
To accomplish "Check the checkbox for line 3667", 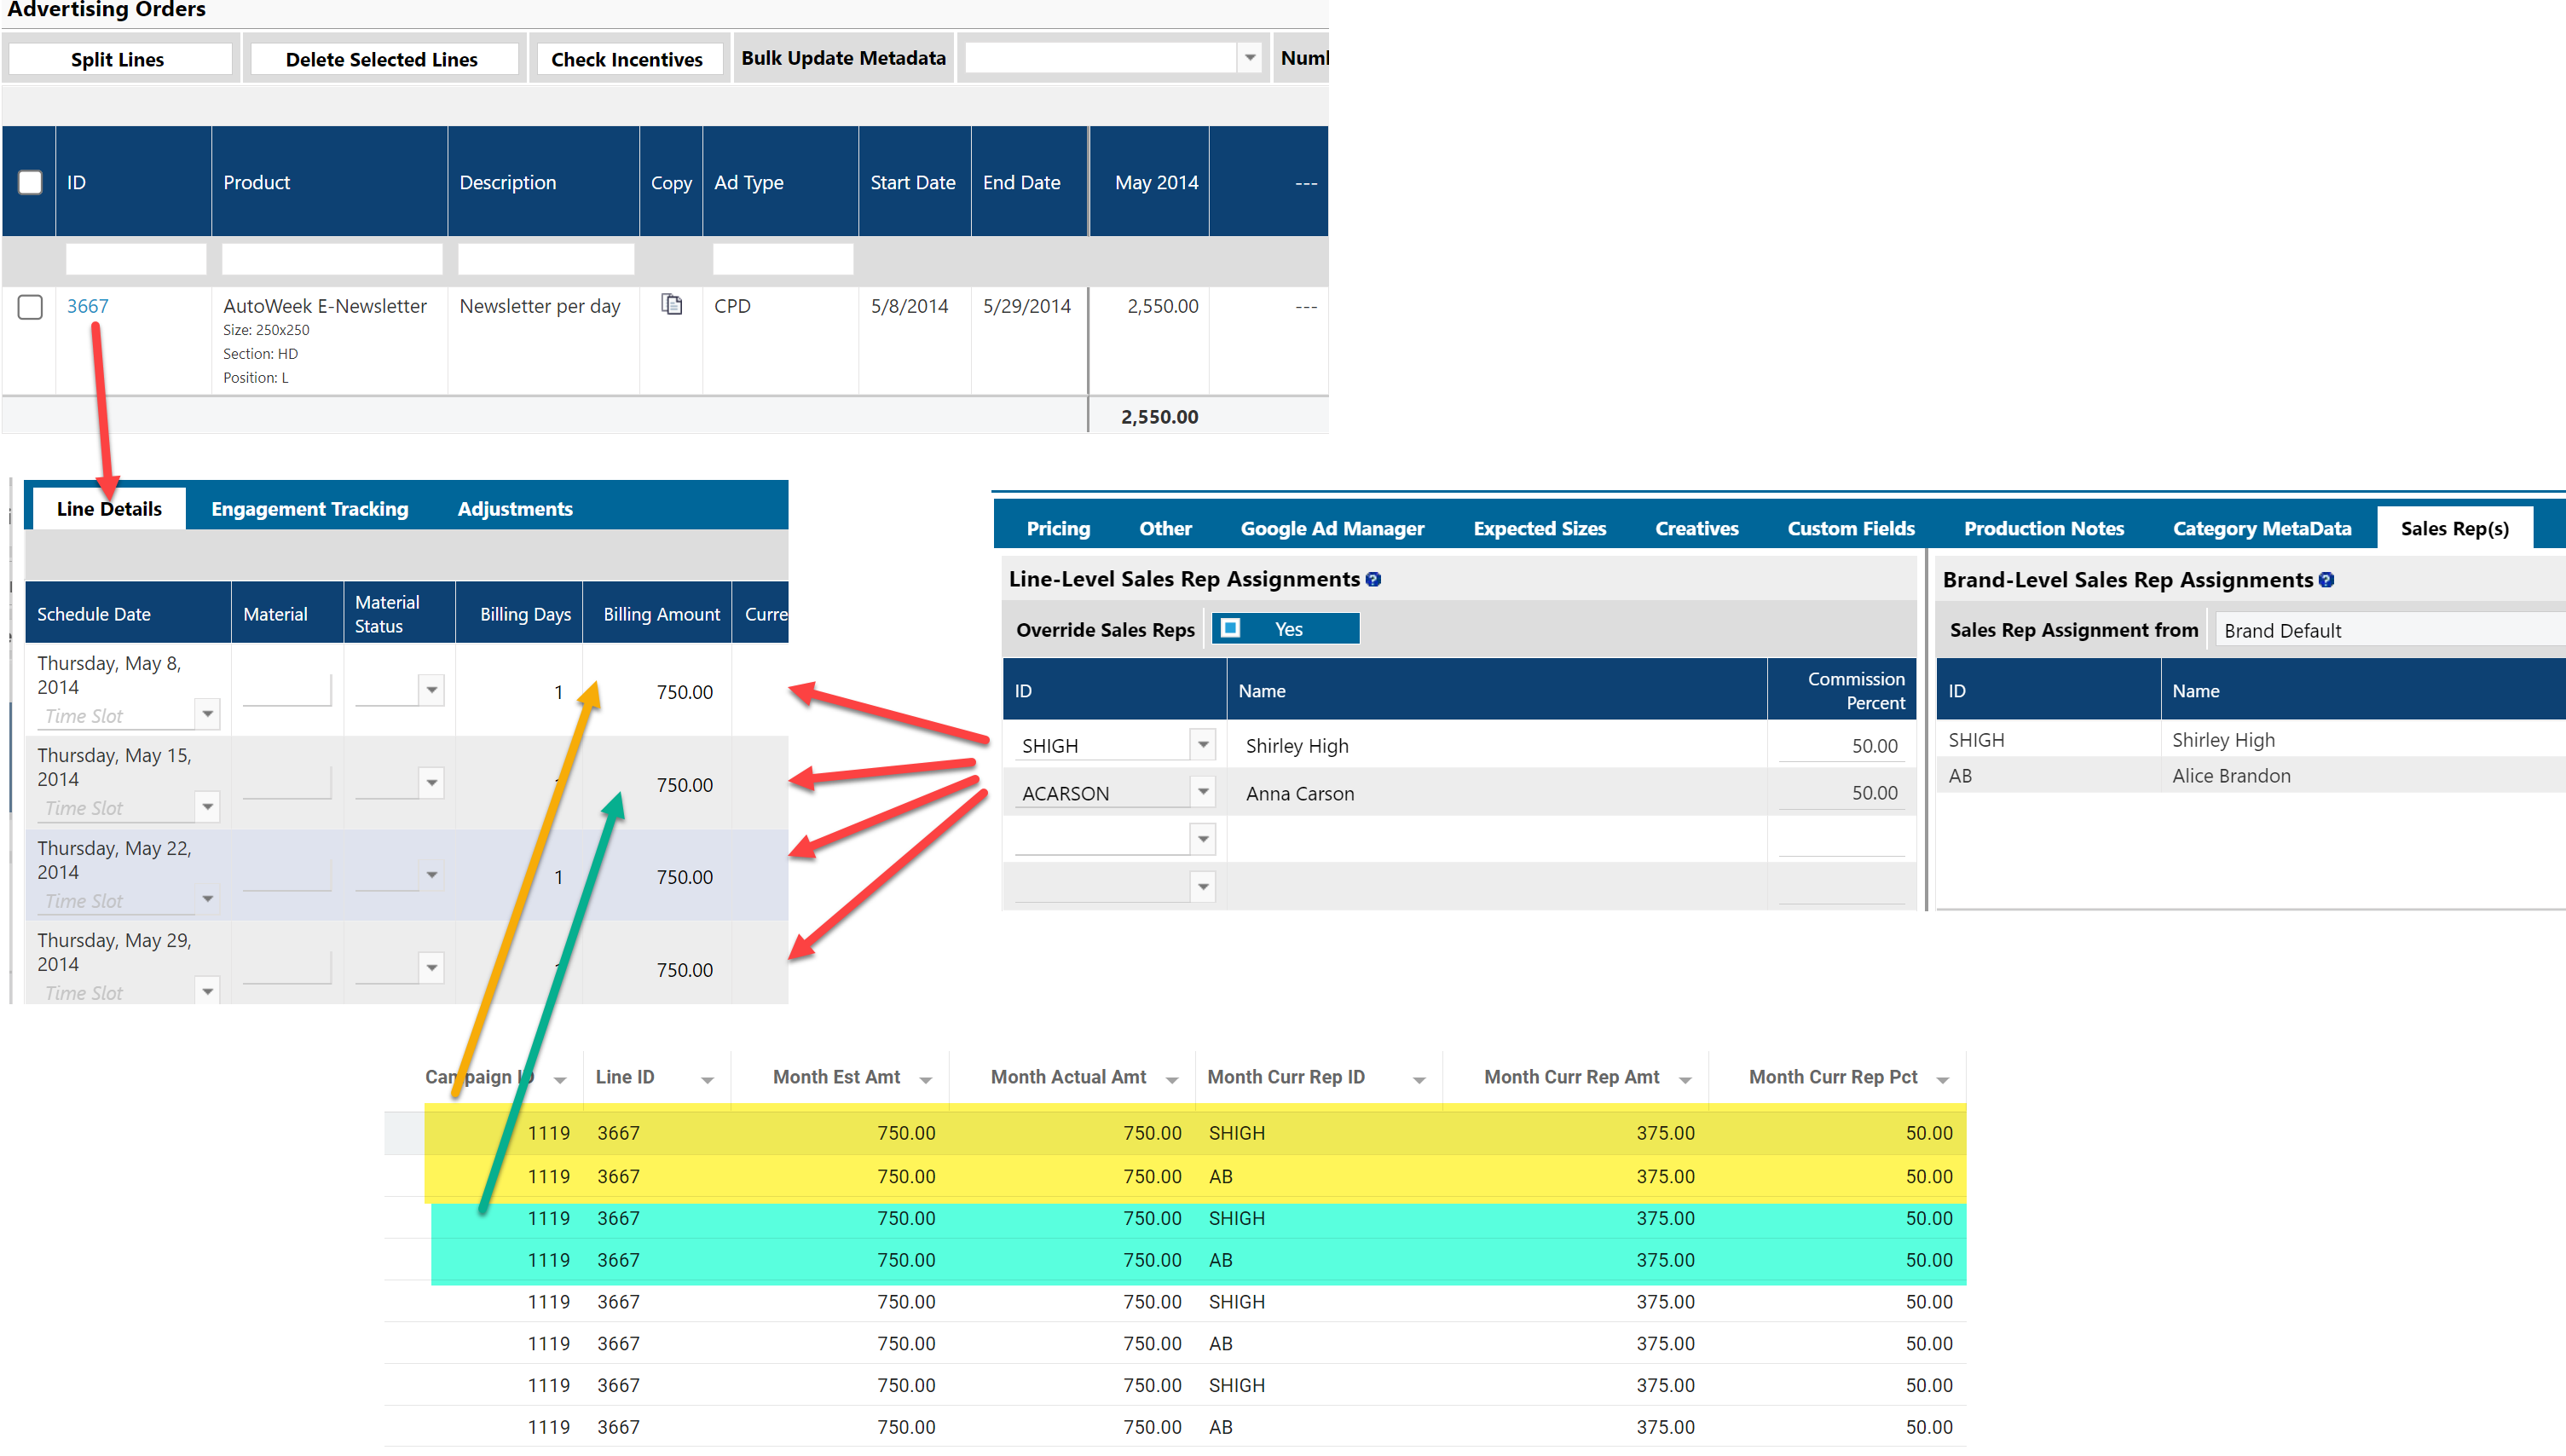I will 30,307.
